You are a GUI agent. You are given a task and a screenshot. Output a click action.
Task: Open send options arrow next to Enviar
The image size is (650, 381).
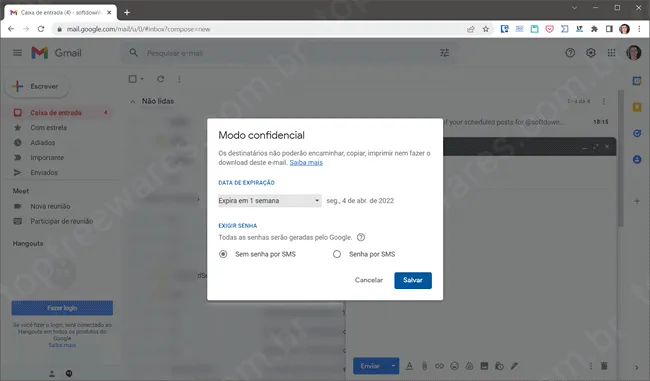393,366
